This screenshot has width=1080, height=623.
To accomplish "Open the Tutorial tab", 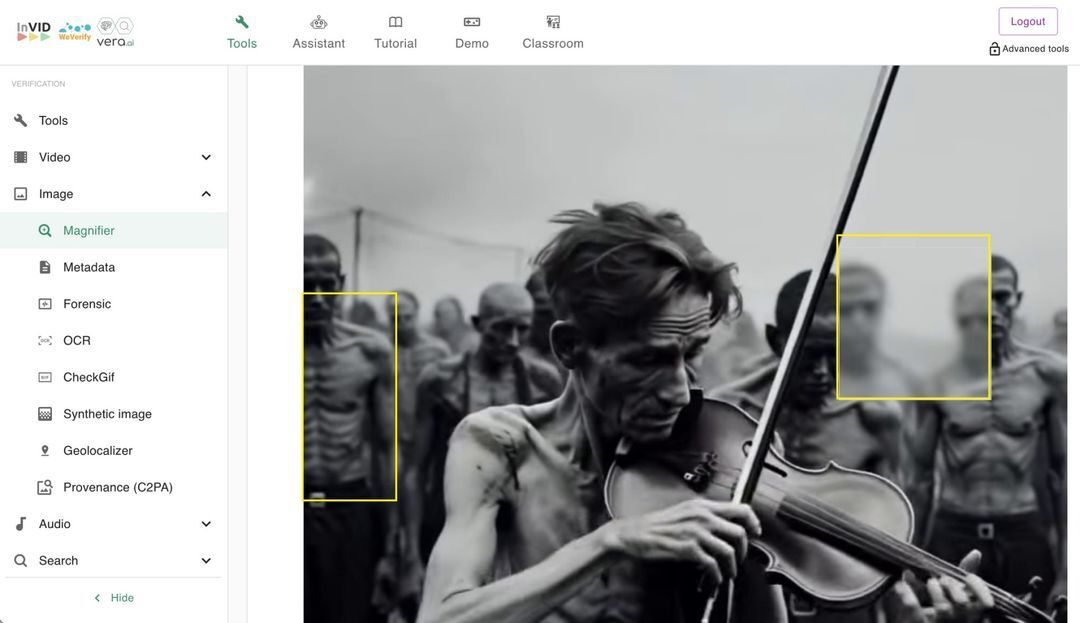I will click(x=395, y=32).
